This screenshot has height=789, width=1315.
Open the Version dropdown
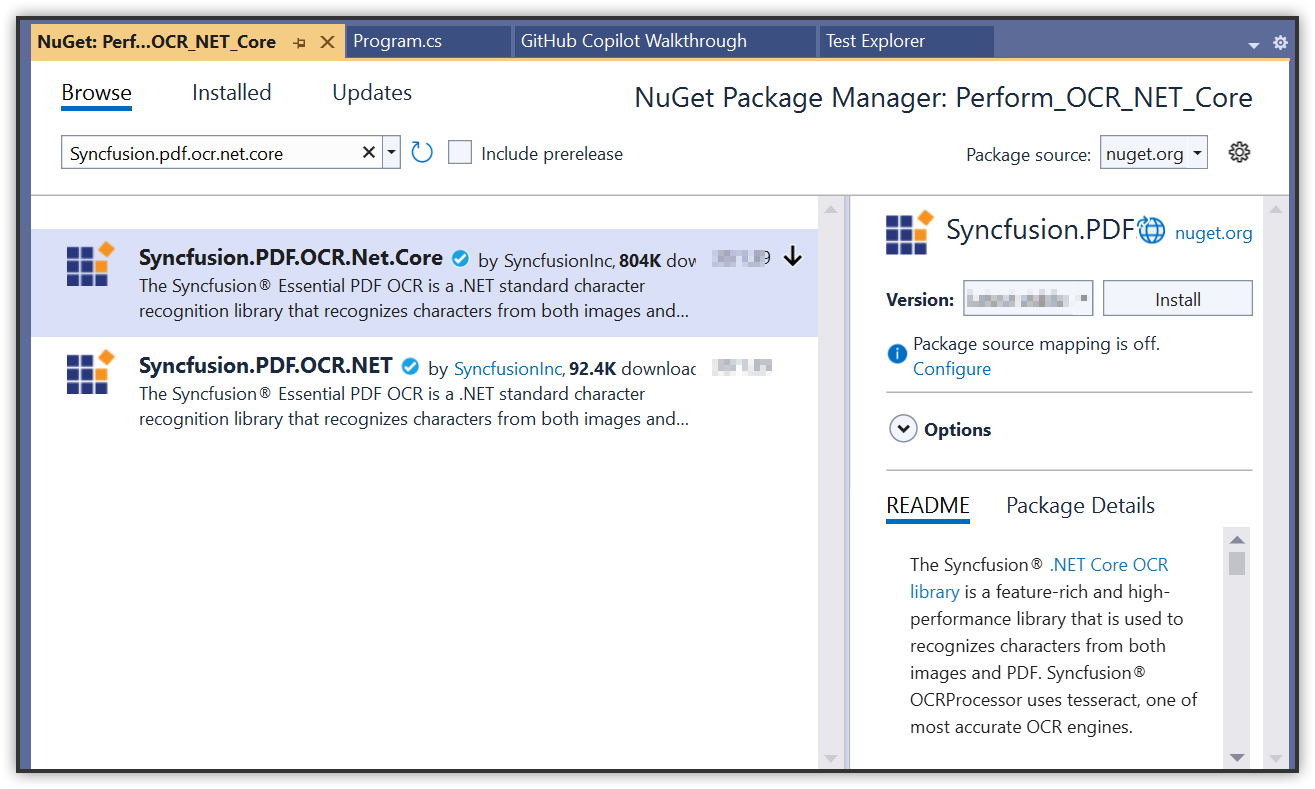pyautogui.click(x=1083, y=297)
